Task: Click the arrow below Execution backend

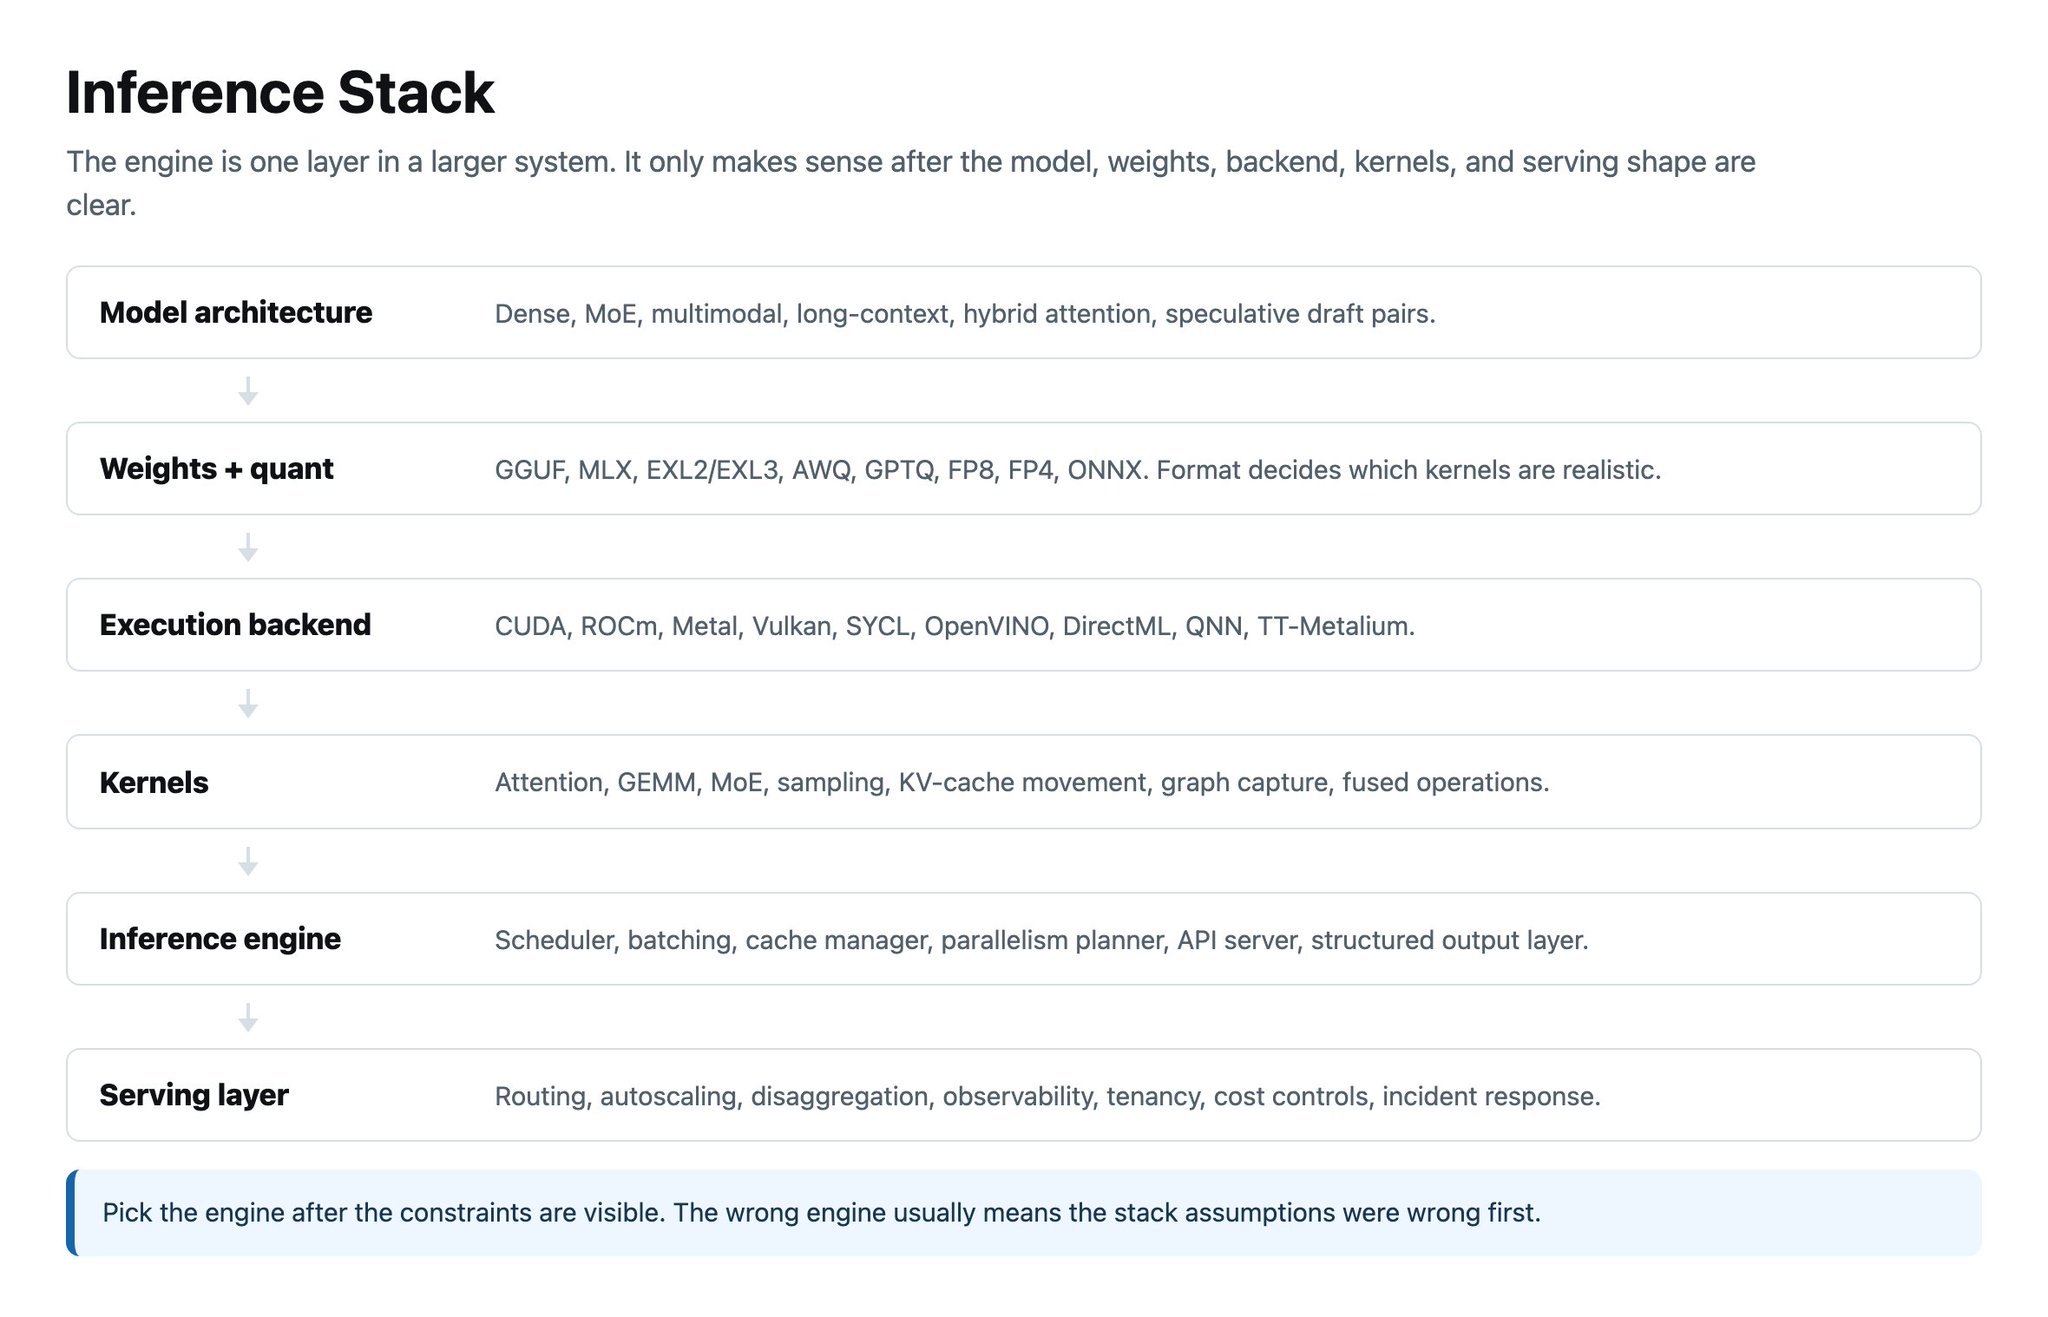Action: point(248,703)
